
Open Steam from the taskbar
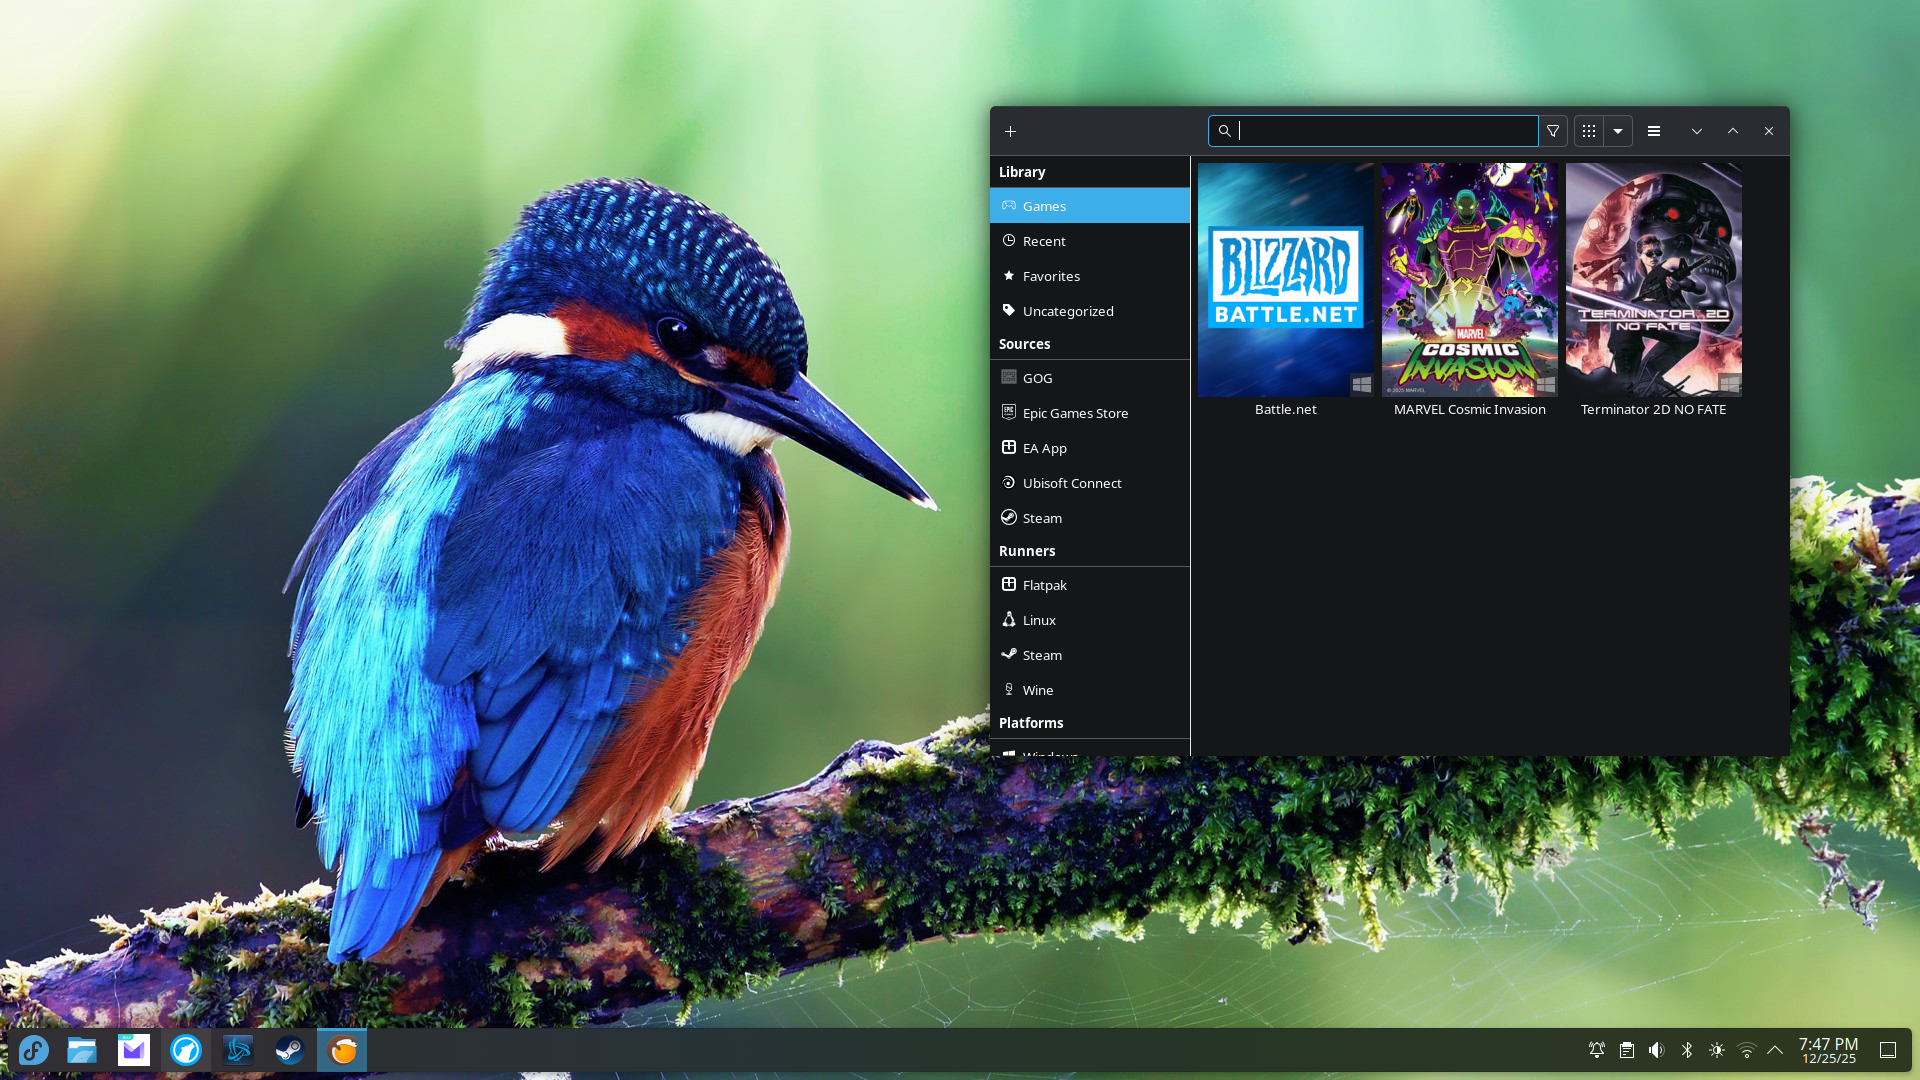(290, 1050)
